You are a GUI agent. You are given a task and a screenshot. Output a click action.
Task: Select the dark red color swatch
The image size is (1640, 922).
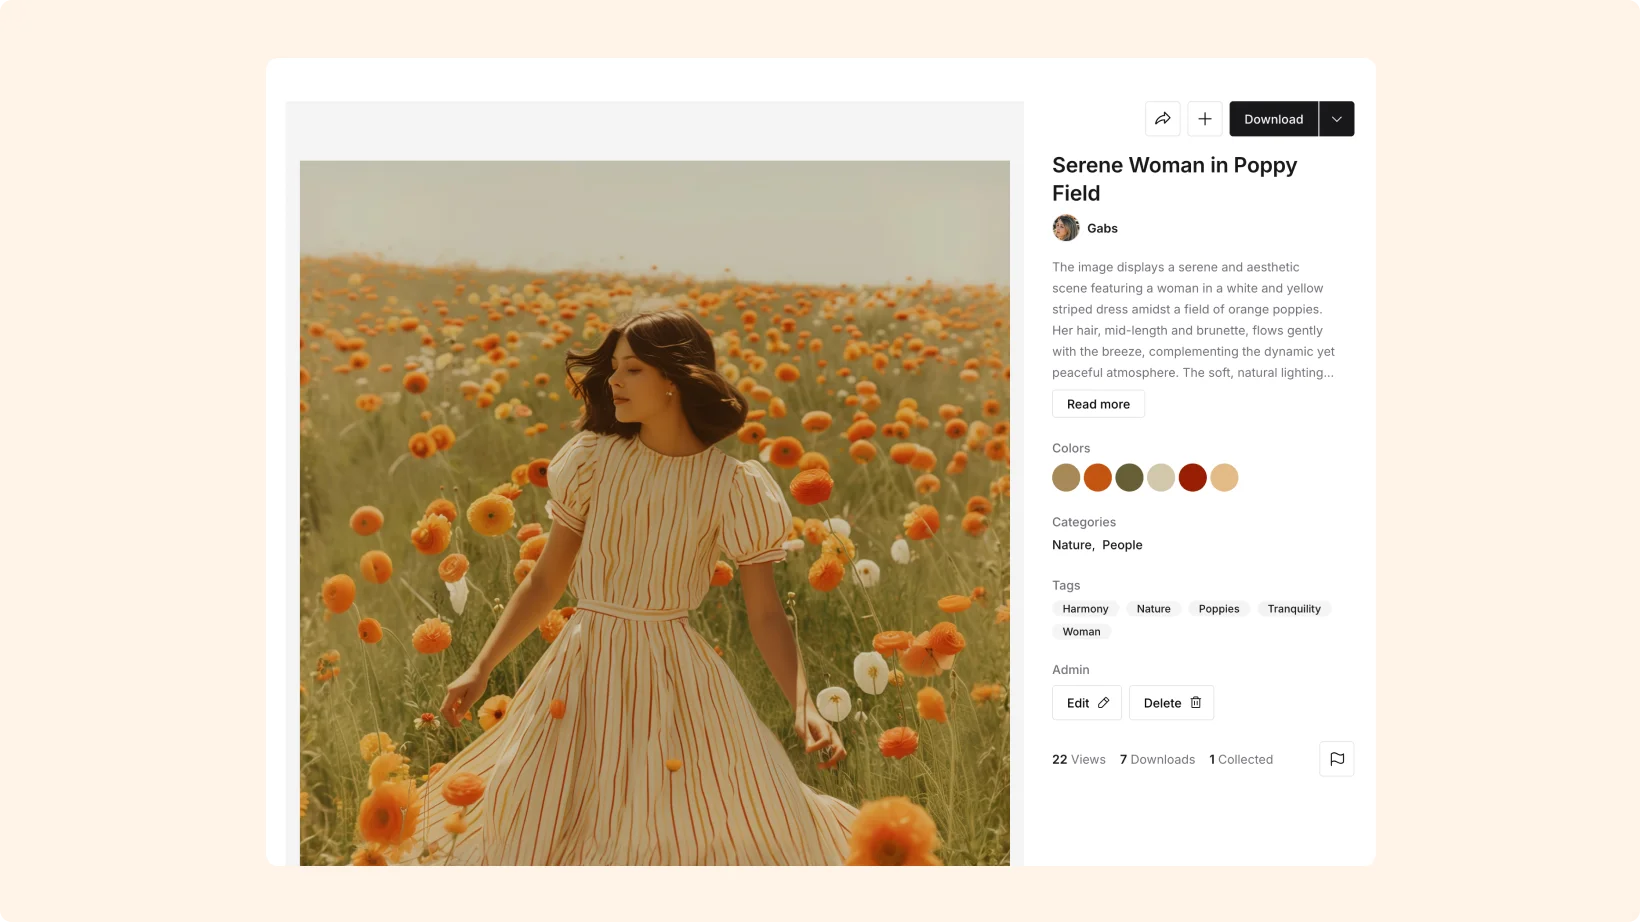(1193, 477)
